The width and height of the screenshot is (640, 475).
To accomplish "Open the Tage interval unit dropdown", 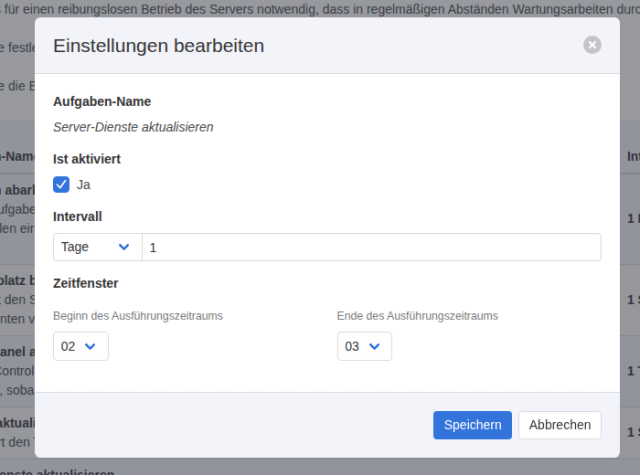I will point(98,247).
